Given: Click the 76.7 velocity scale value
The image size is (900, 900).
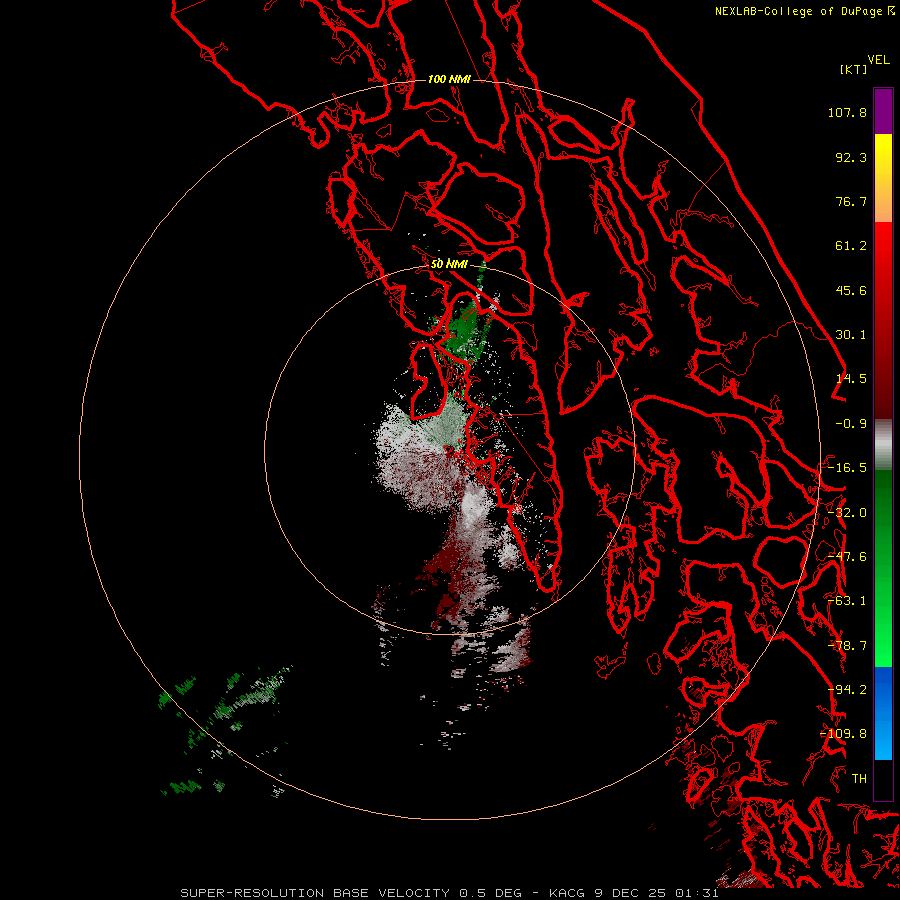Looking at the screenshot, I should (851, 201).
